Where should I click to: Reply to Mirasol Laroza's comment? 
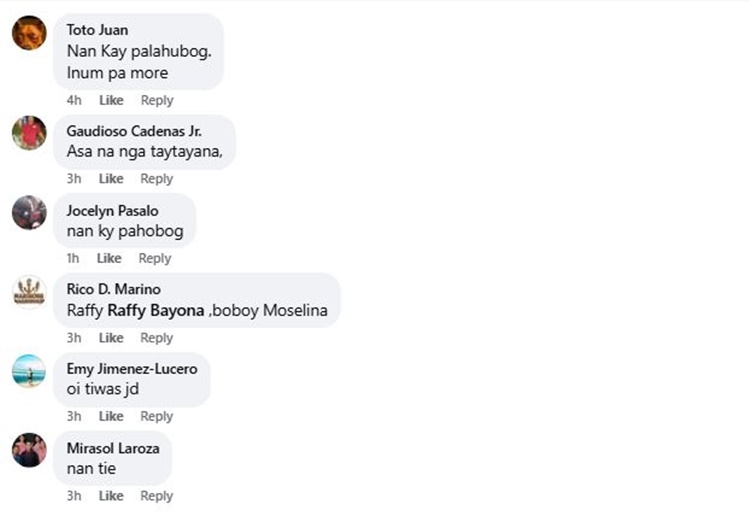click(156, 496)
